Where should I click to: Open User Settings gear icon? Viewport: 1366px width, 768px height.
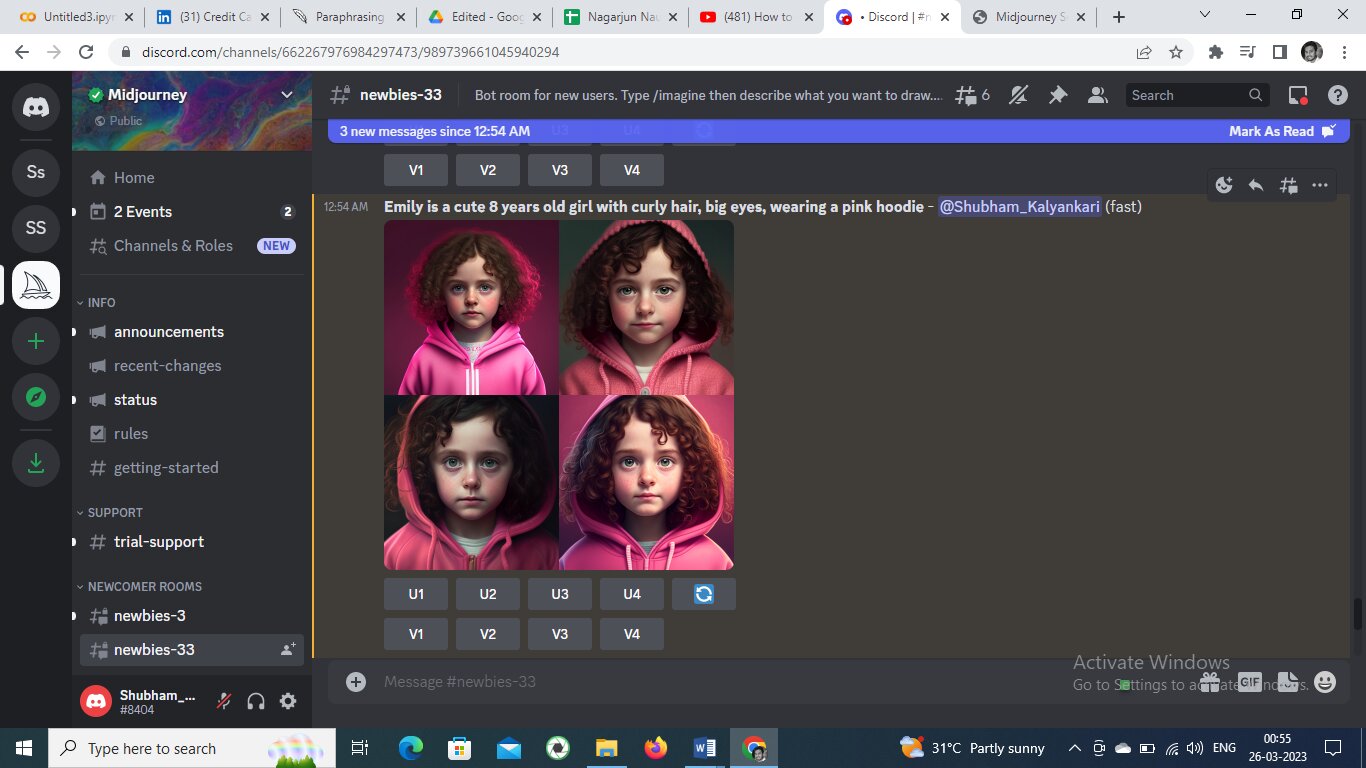coord(288,701)
